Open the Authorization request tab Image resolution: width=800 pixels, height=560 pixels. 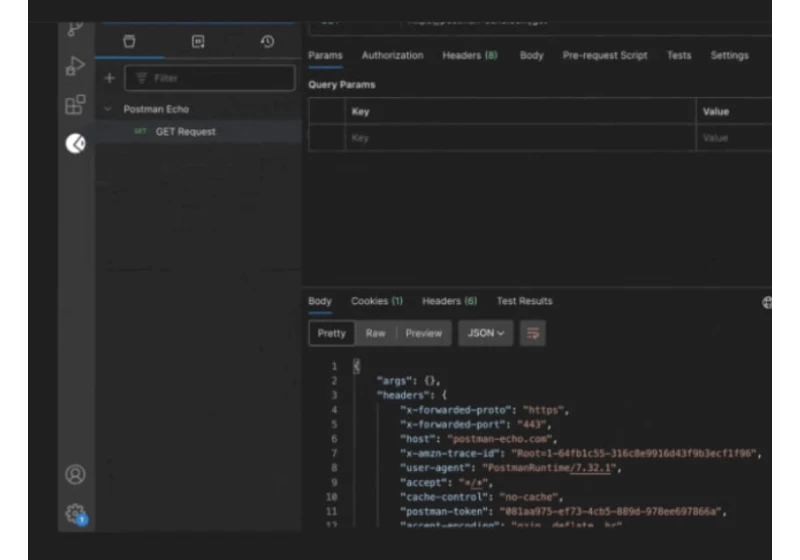pyautogui.click(x=392, y=55)
